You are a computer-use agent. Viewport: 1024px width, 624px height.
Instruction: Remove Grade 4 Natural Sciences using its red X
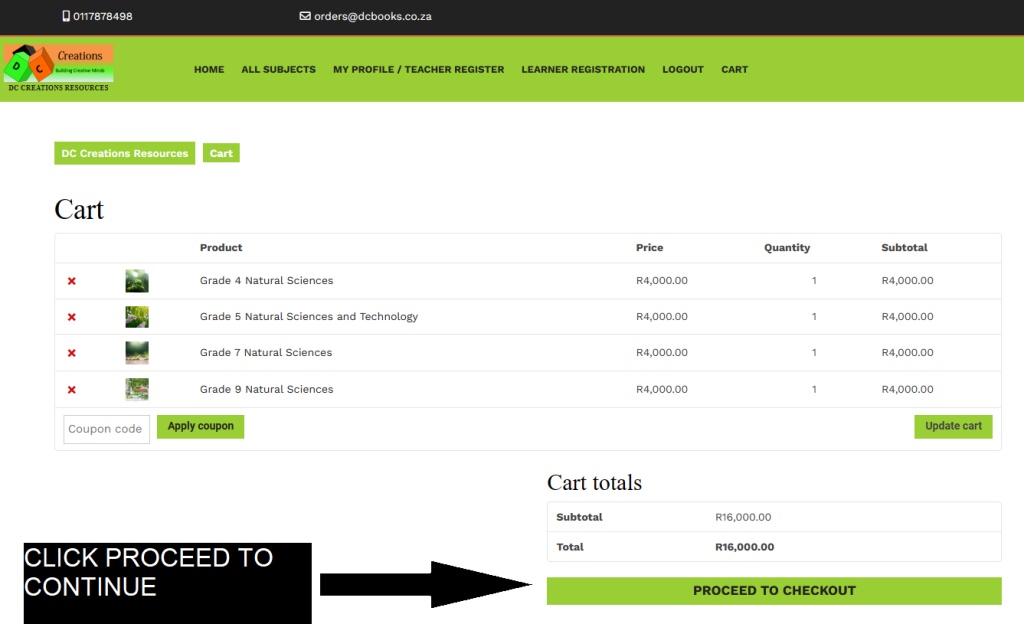pyautogui.click(x=71, y=281)
